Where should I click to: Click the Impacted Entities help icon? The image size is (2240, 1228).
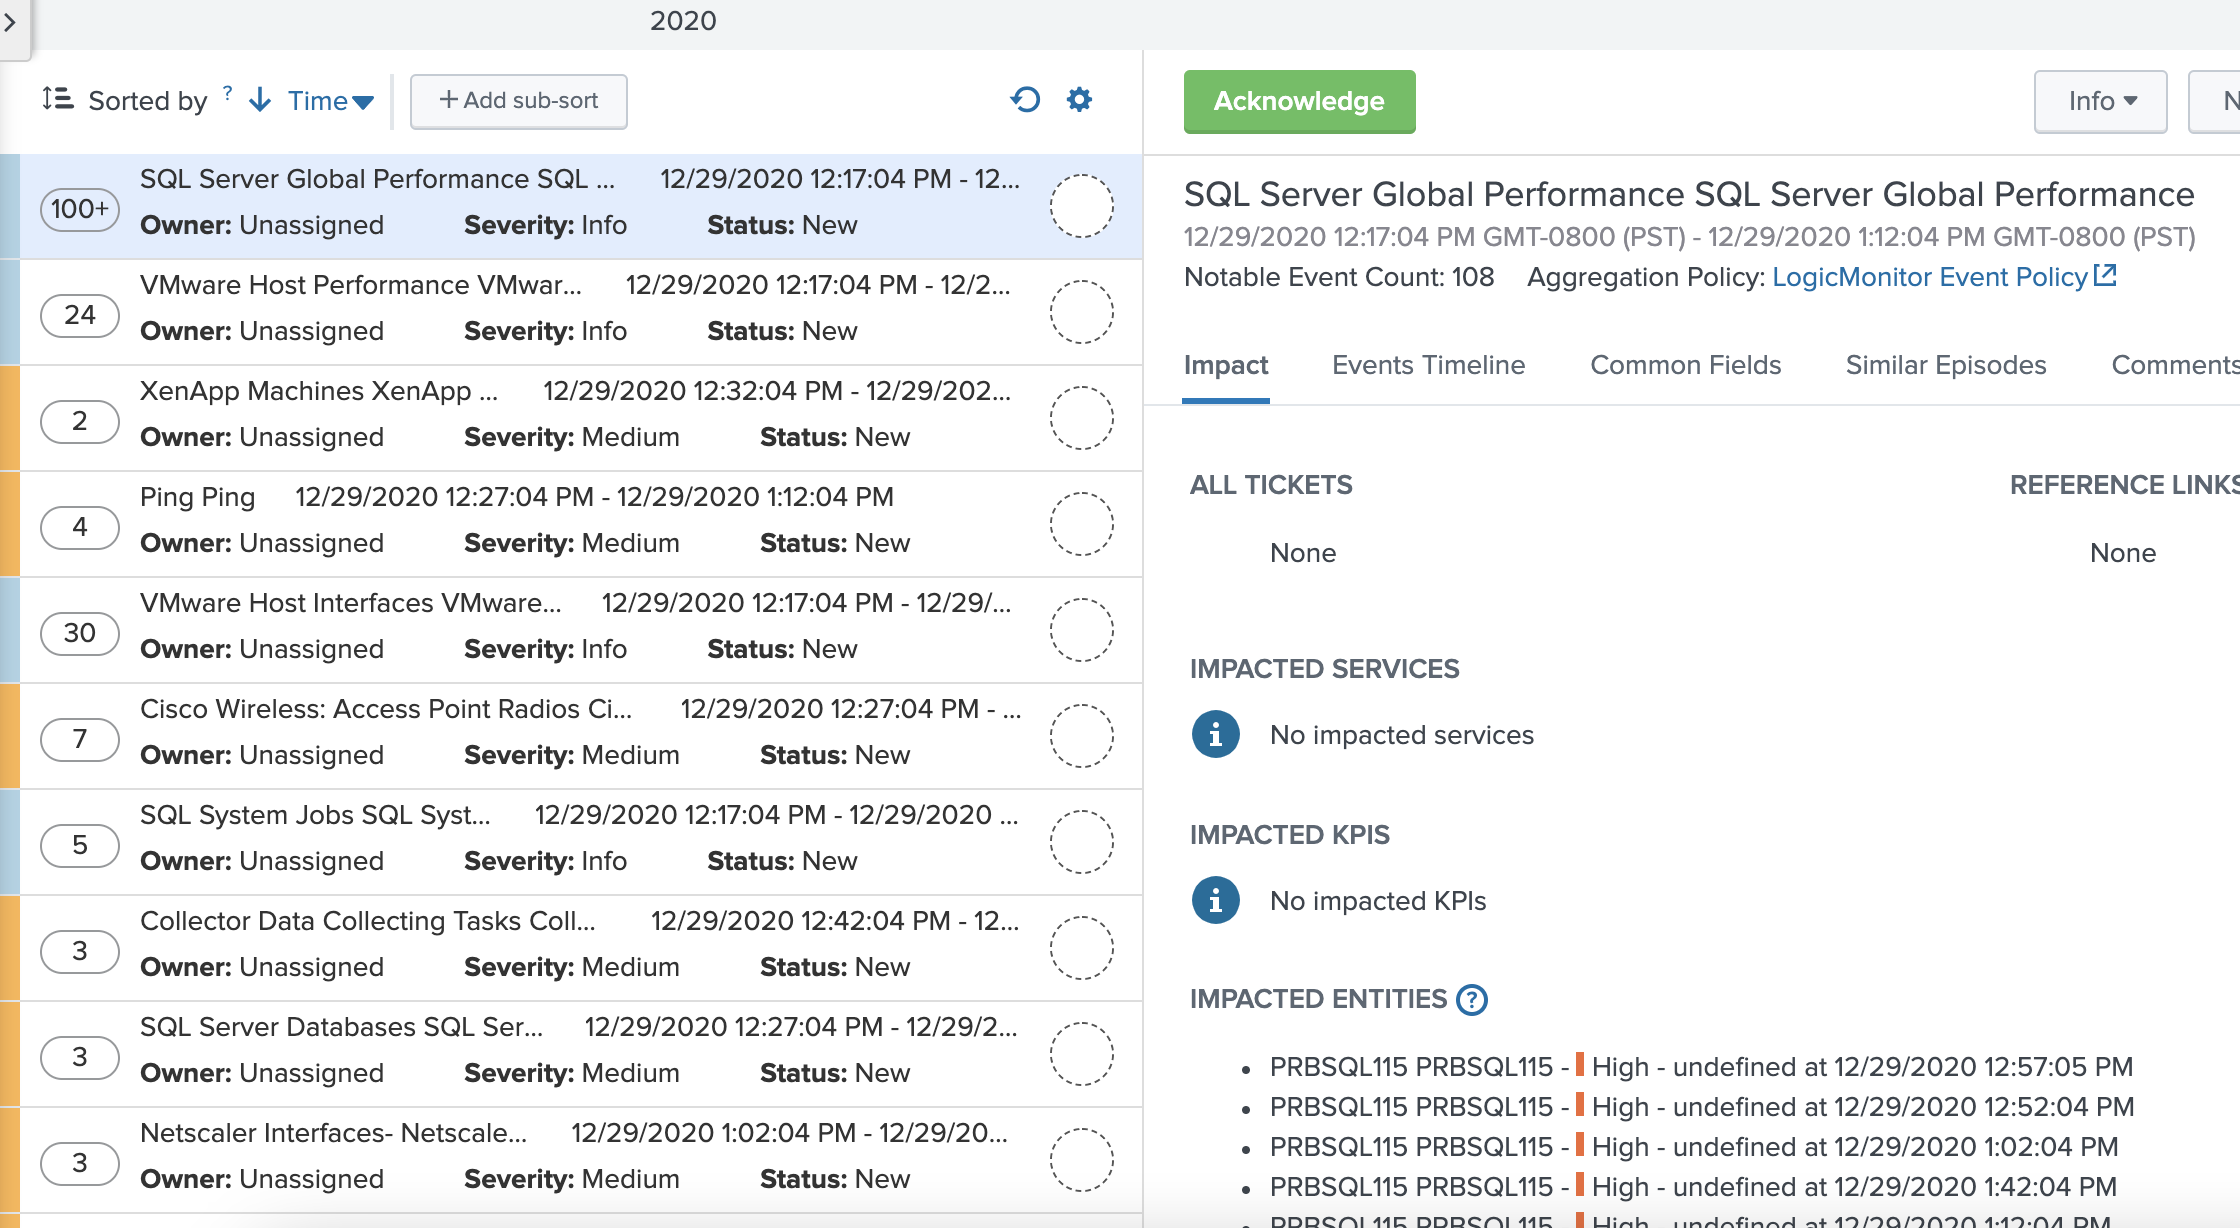coord(1472,999)
